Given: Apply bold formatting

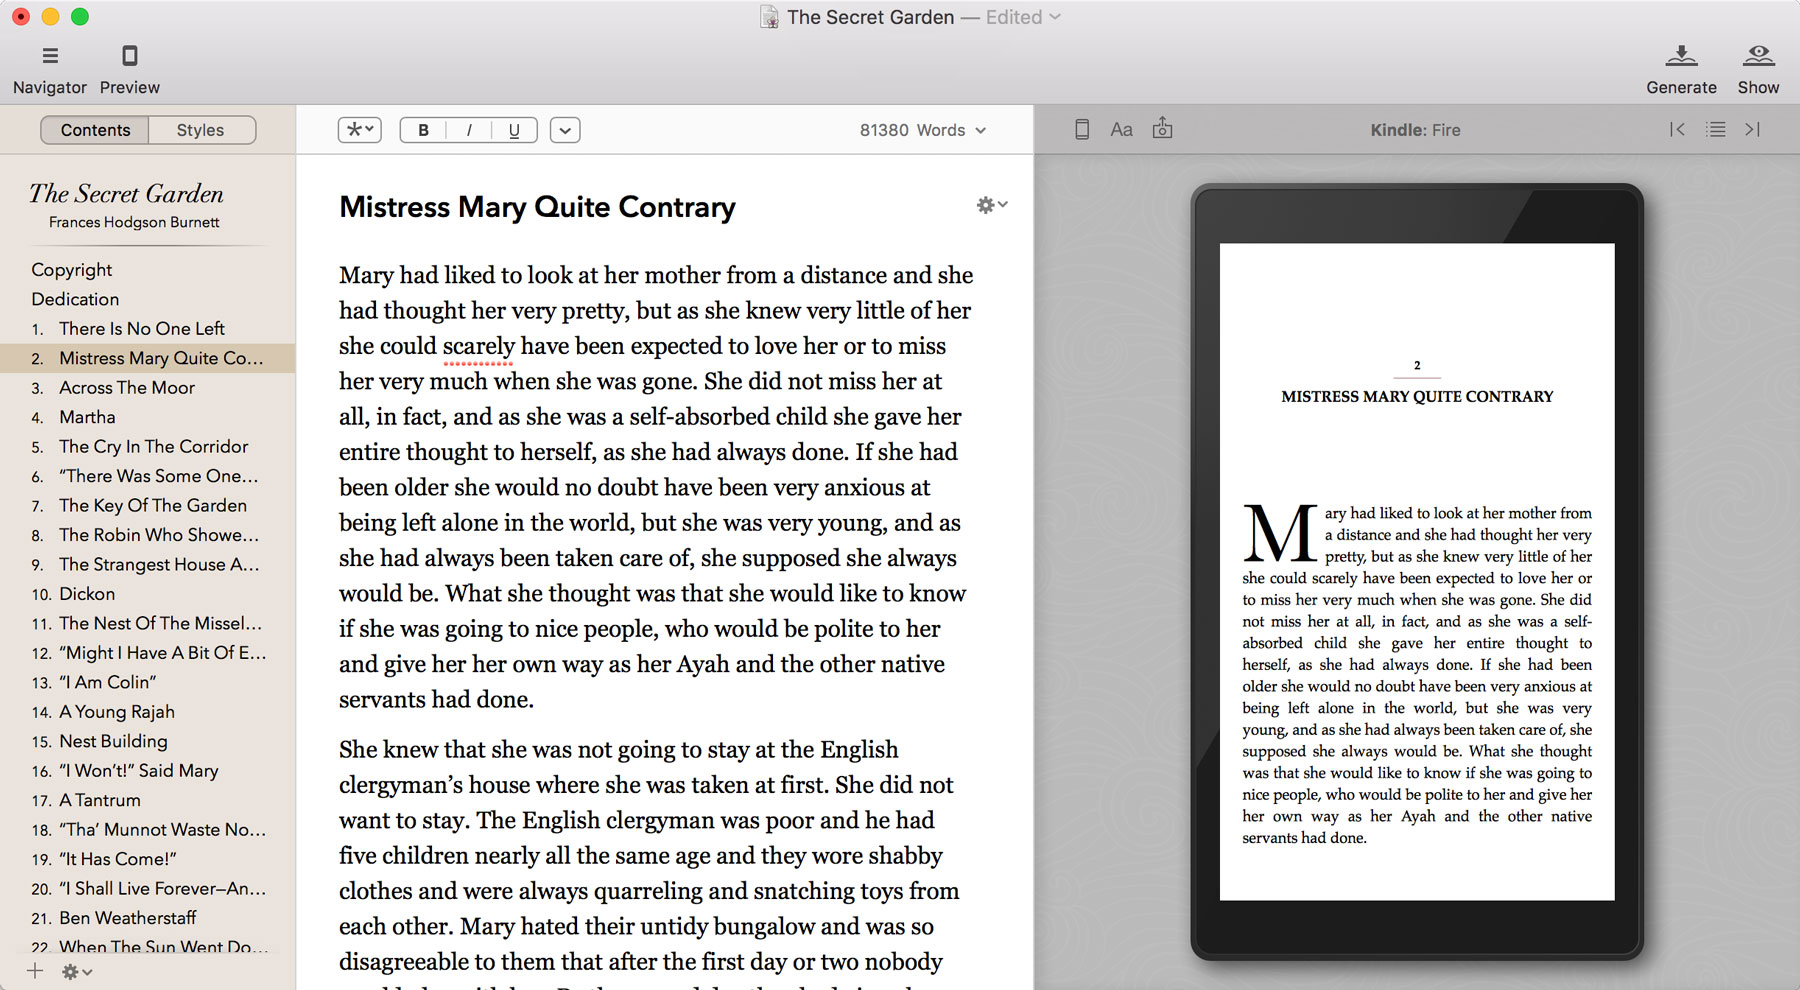Looking at the screenshot, I should [x=423, y=130].
